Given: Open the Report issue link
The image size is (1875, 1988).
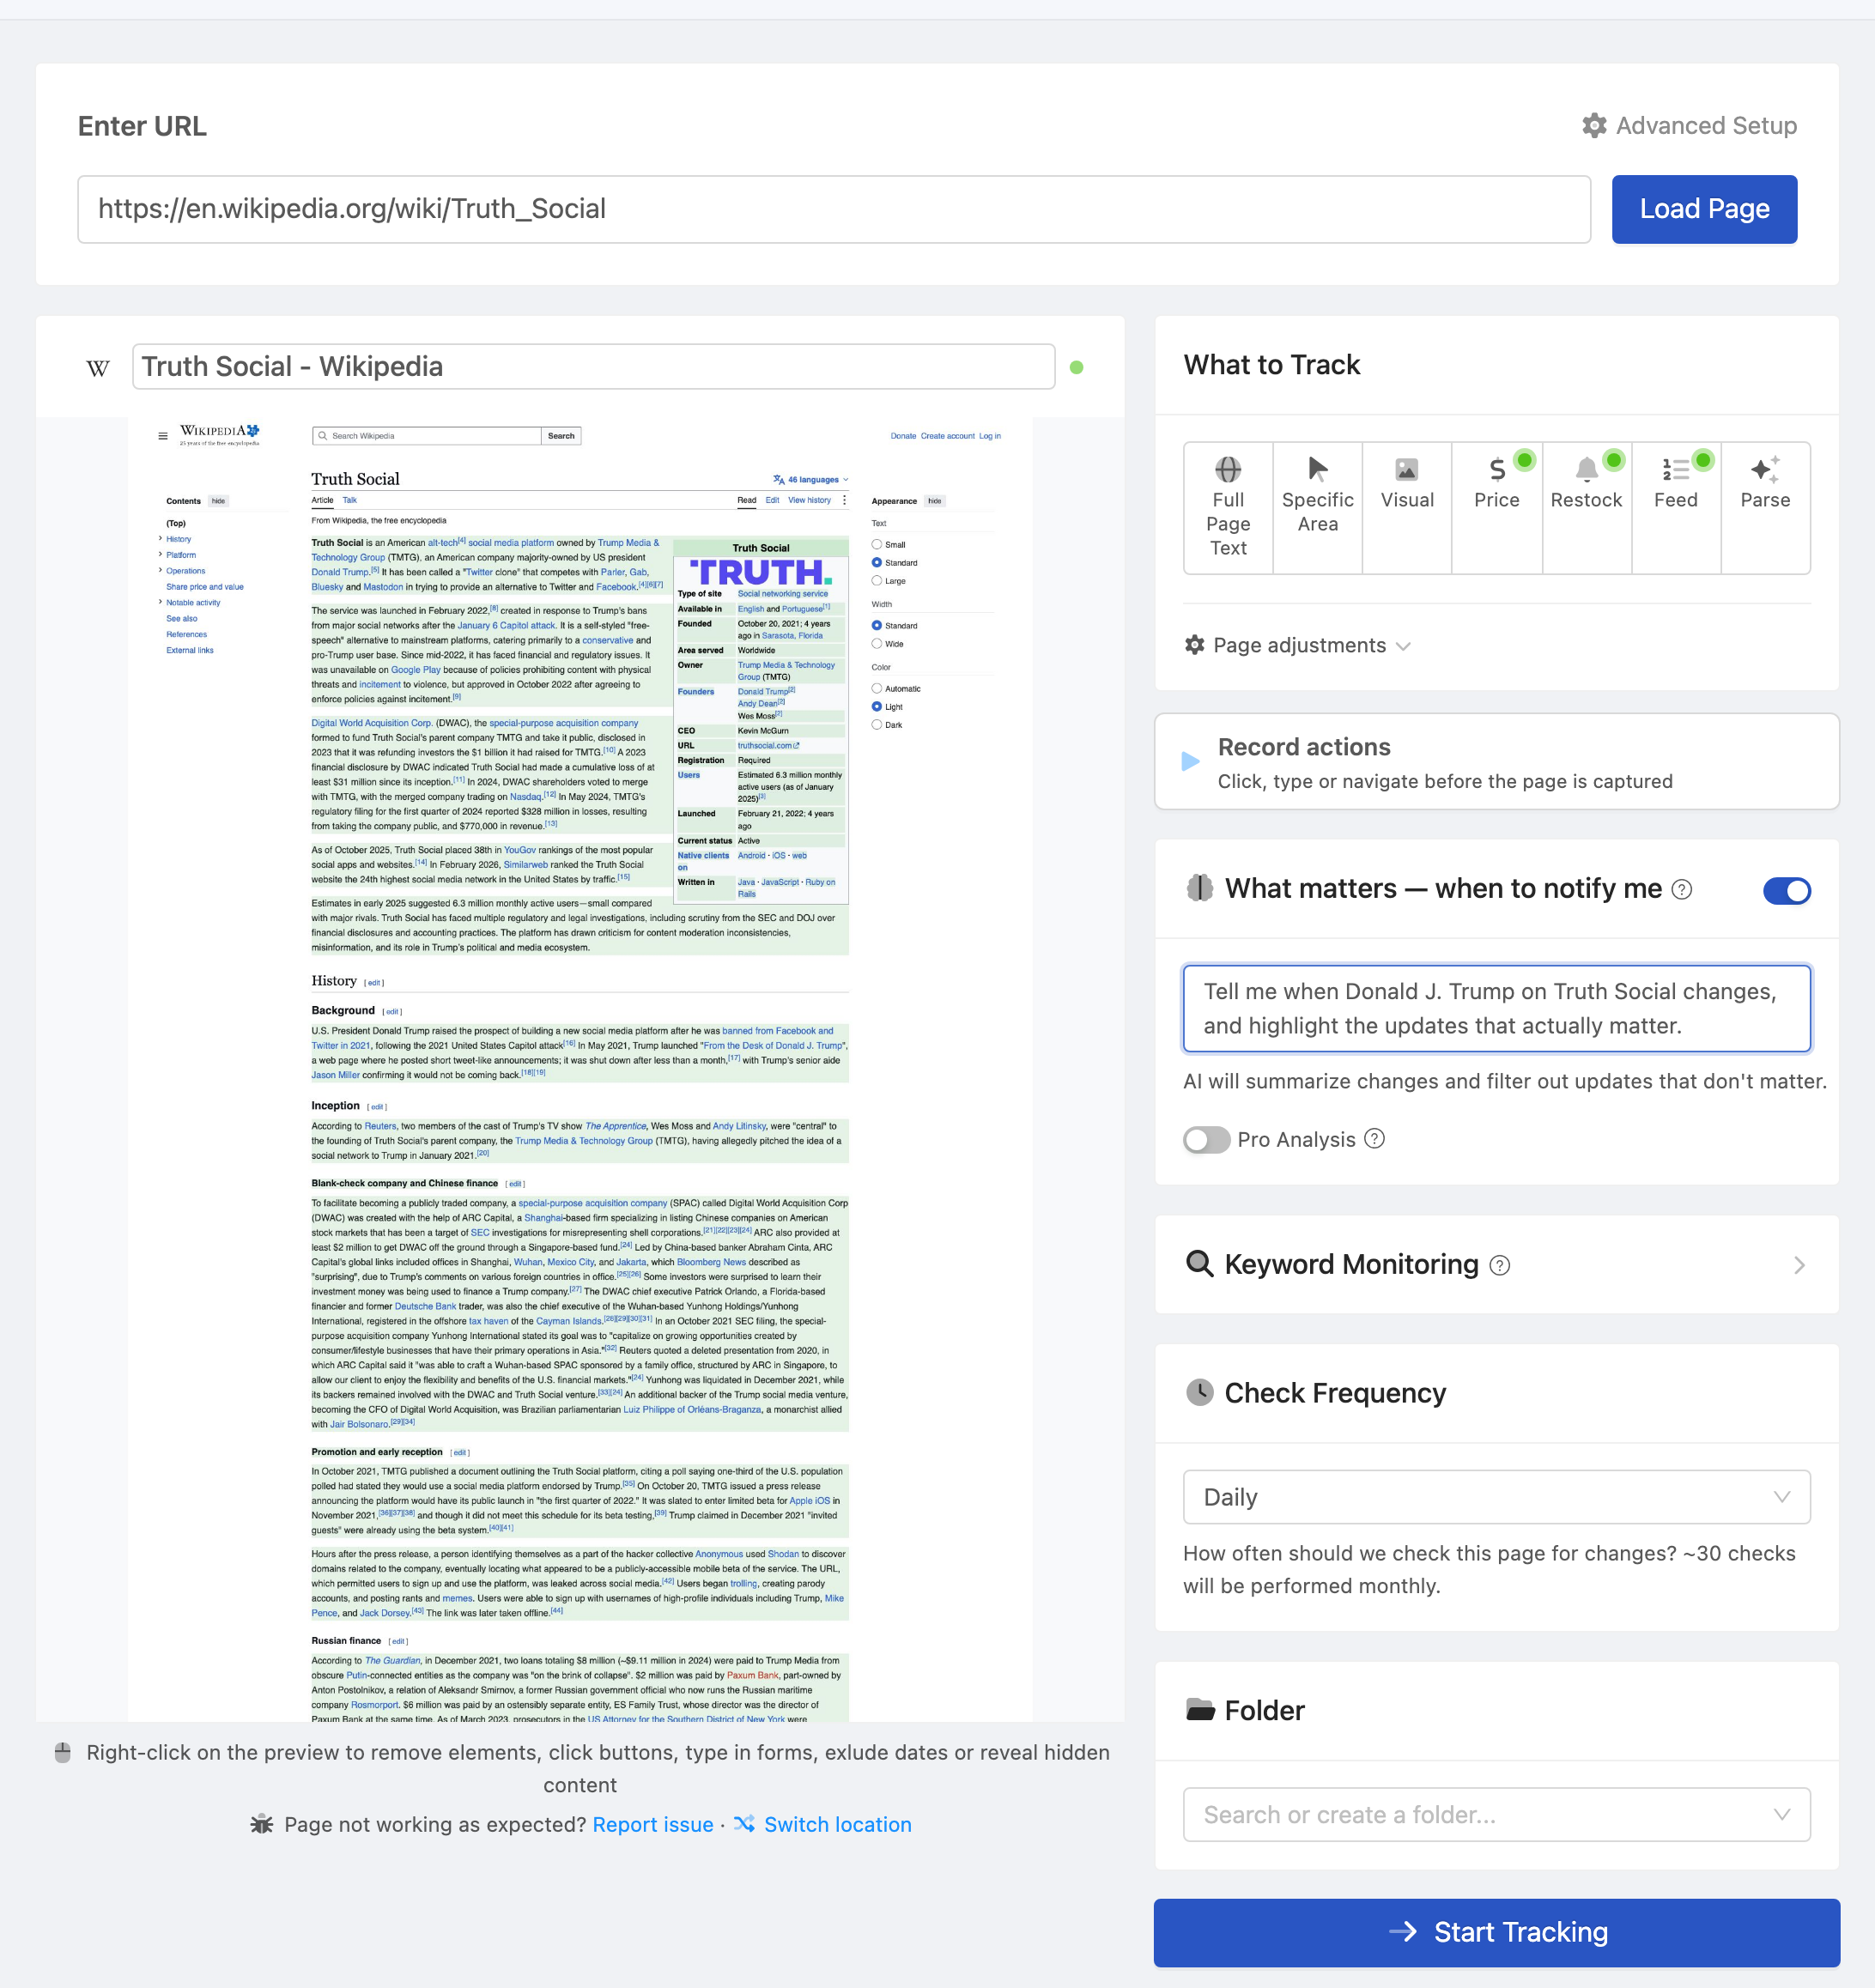Looking at the screenshot, I should click(x=653, y=1824).
